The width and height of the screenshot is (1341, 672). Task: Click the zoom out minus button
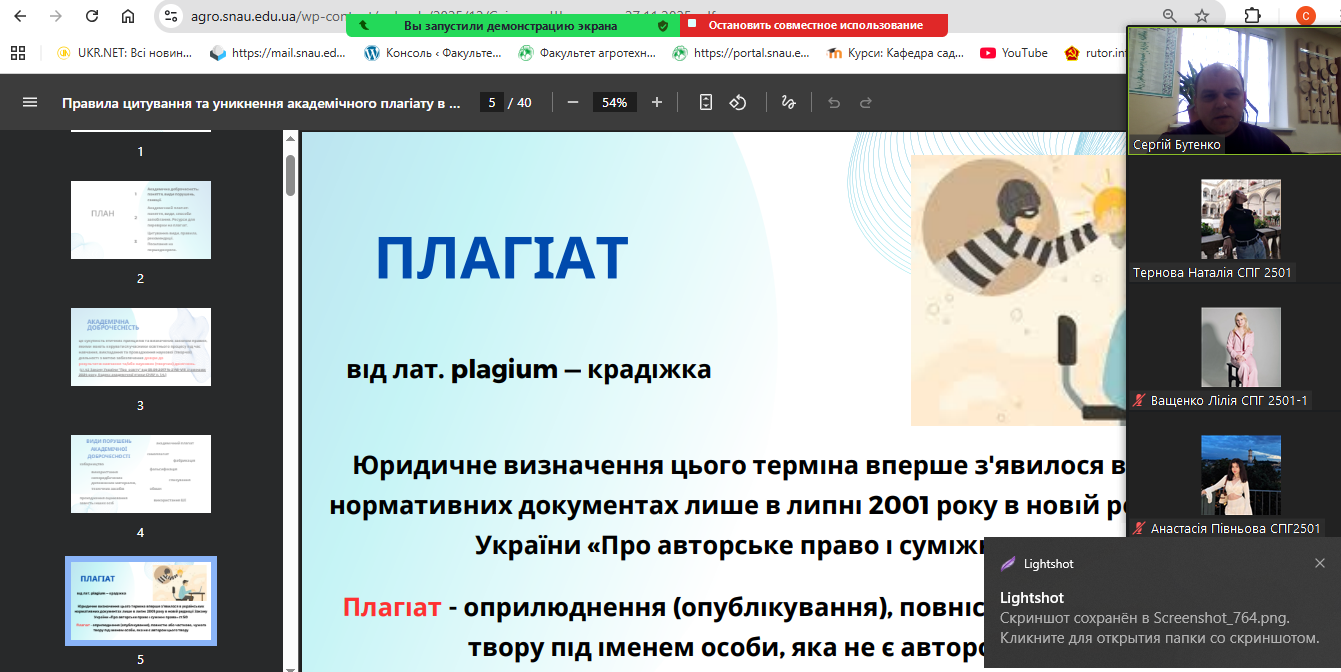click(572, 102)
